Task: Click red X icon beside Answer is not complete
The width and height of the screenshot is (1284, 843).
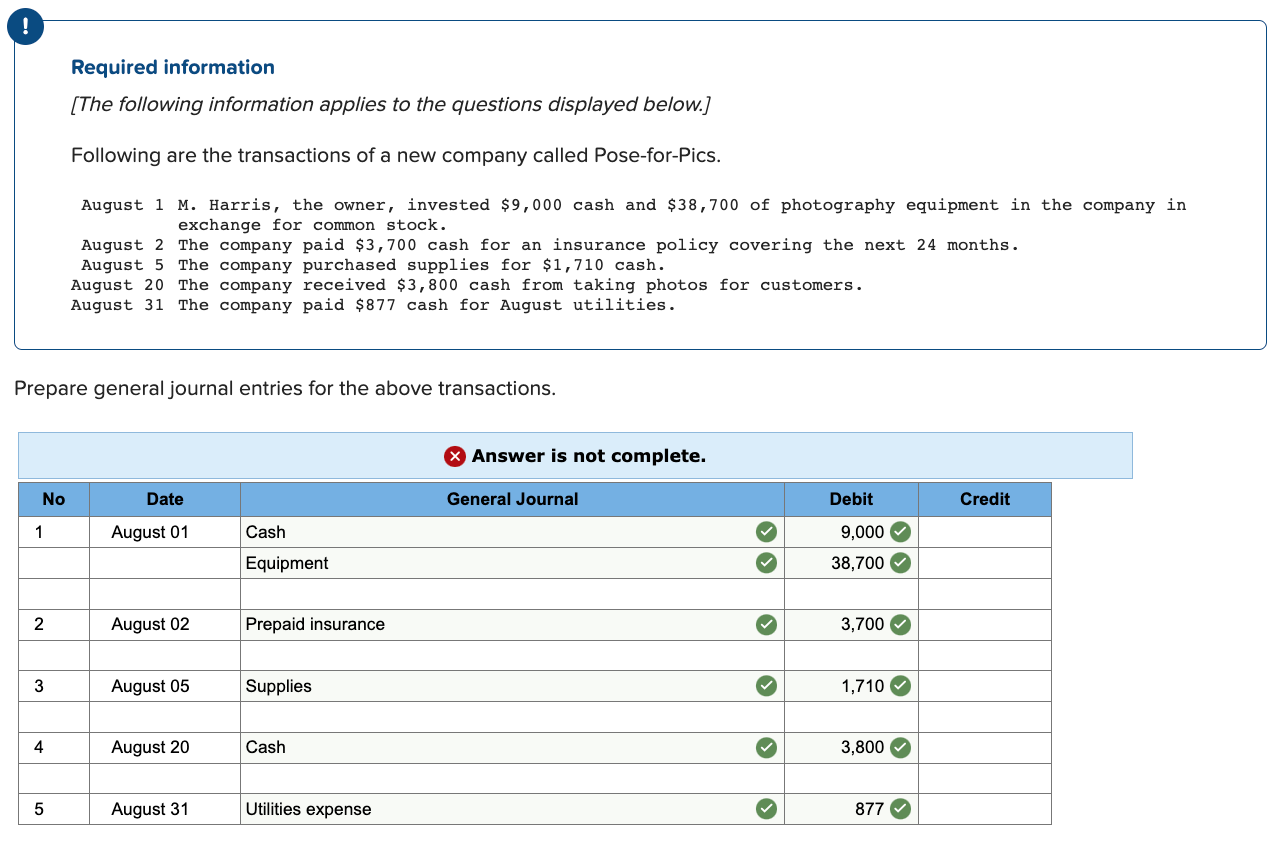Action: point(455,456)
